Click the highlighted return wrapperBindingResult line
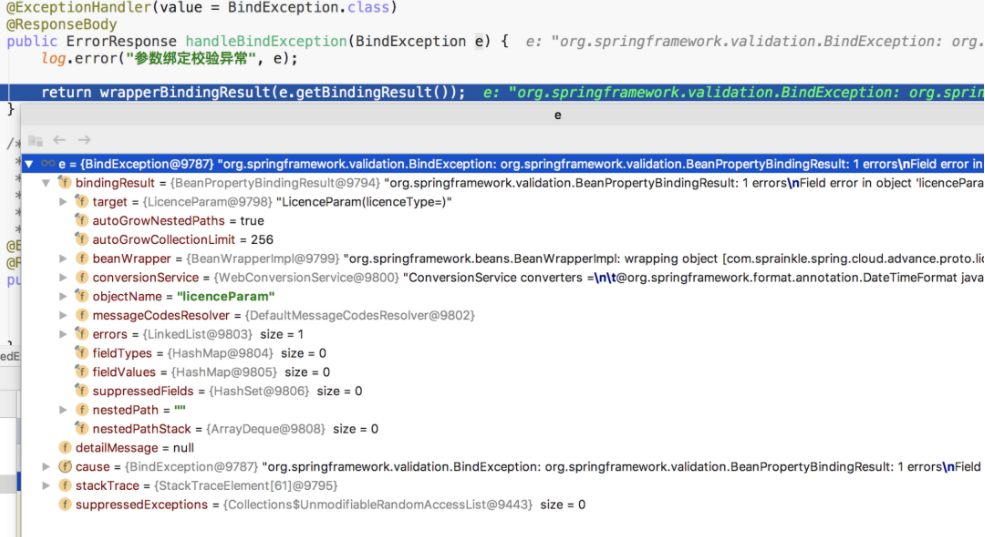This screenshot has height=537, width=985. pos(492,92)
